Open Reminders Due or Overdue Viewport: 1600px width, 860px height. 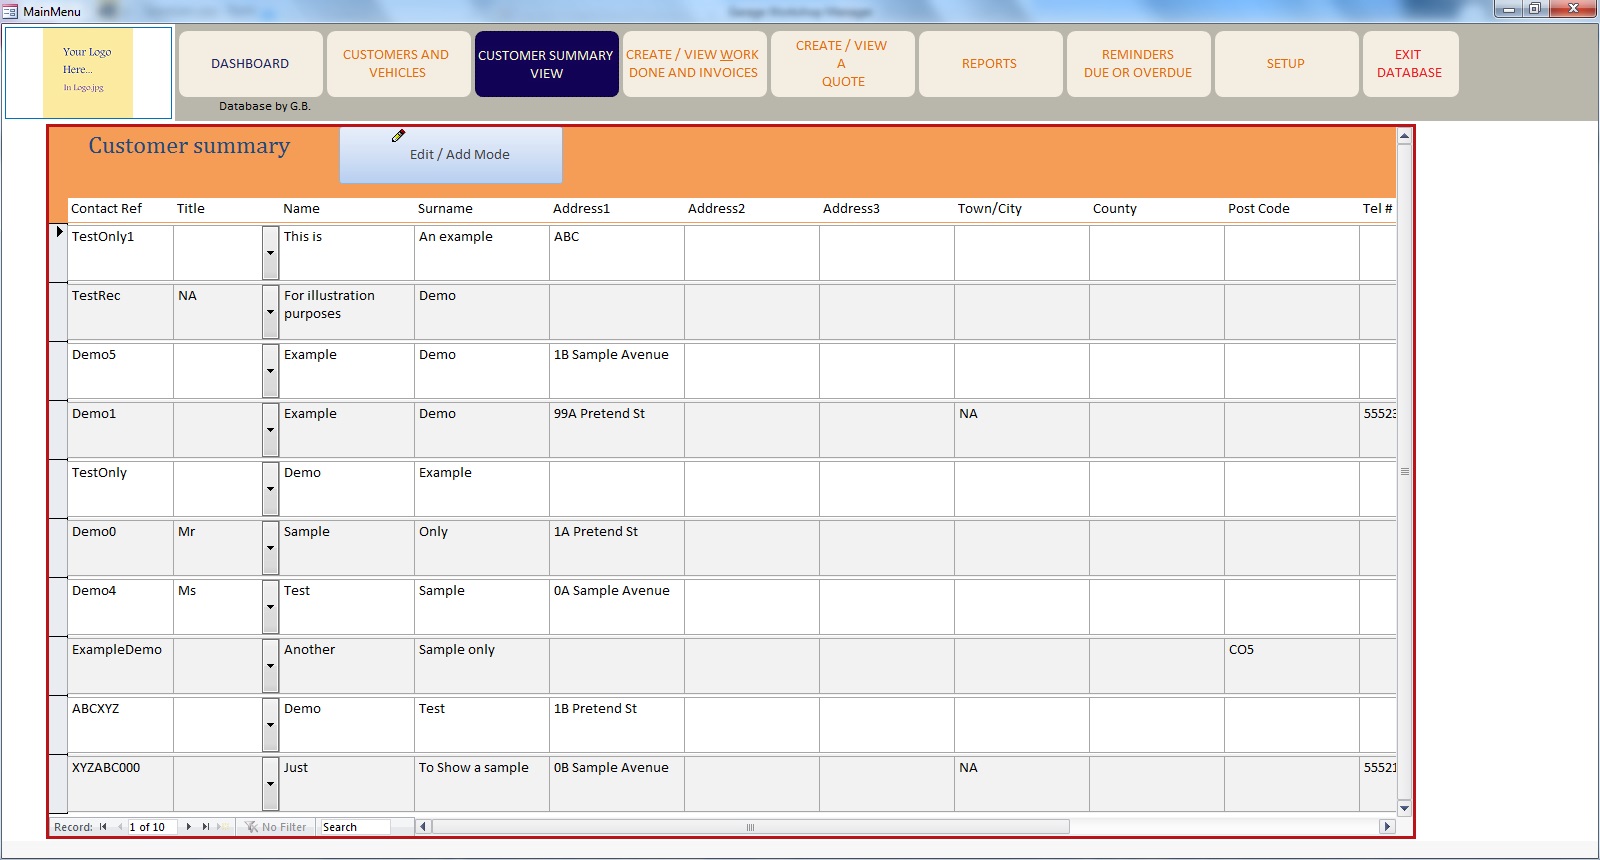tap(1138, 64)
